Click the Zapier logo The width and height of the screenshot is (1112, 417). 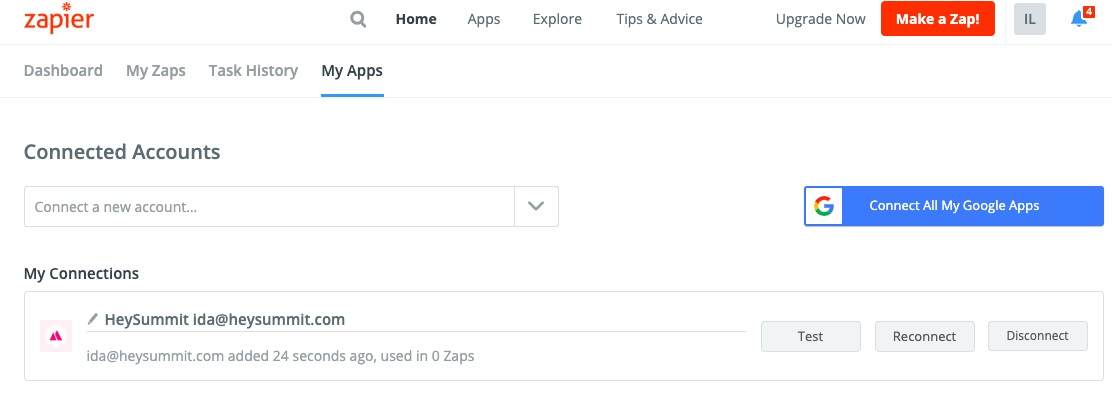tap(59, 19)
